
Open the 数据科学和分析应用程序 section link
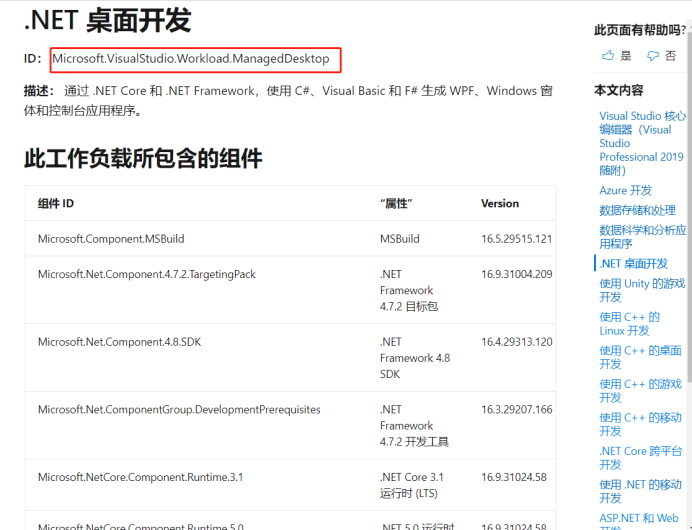(643, 237)
